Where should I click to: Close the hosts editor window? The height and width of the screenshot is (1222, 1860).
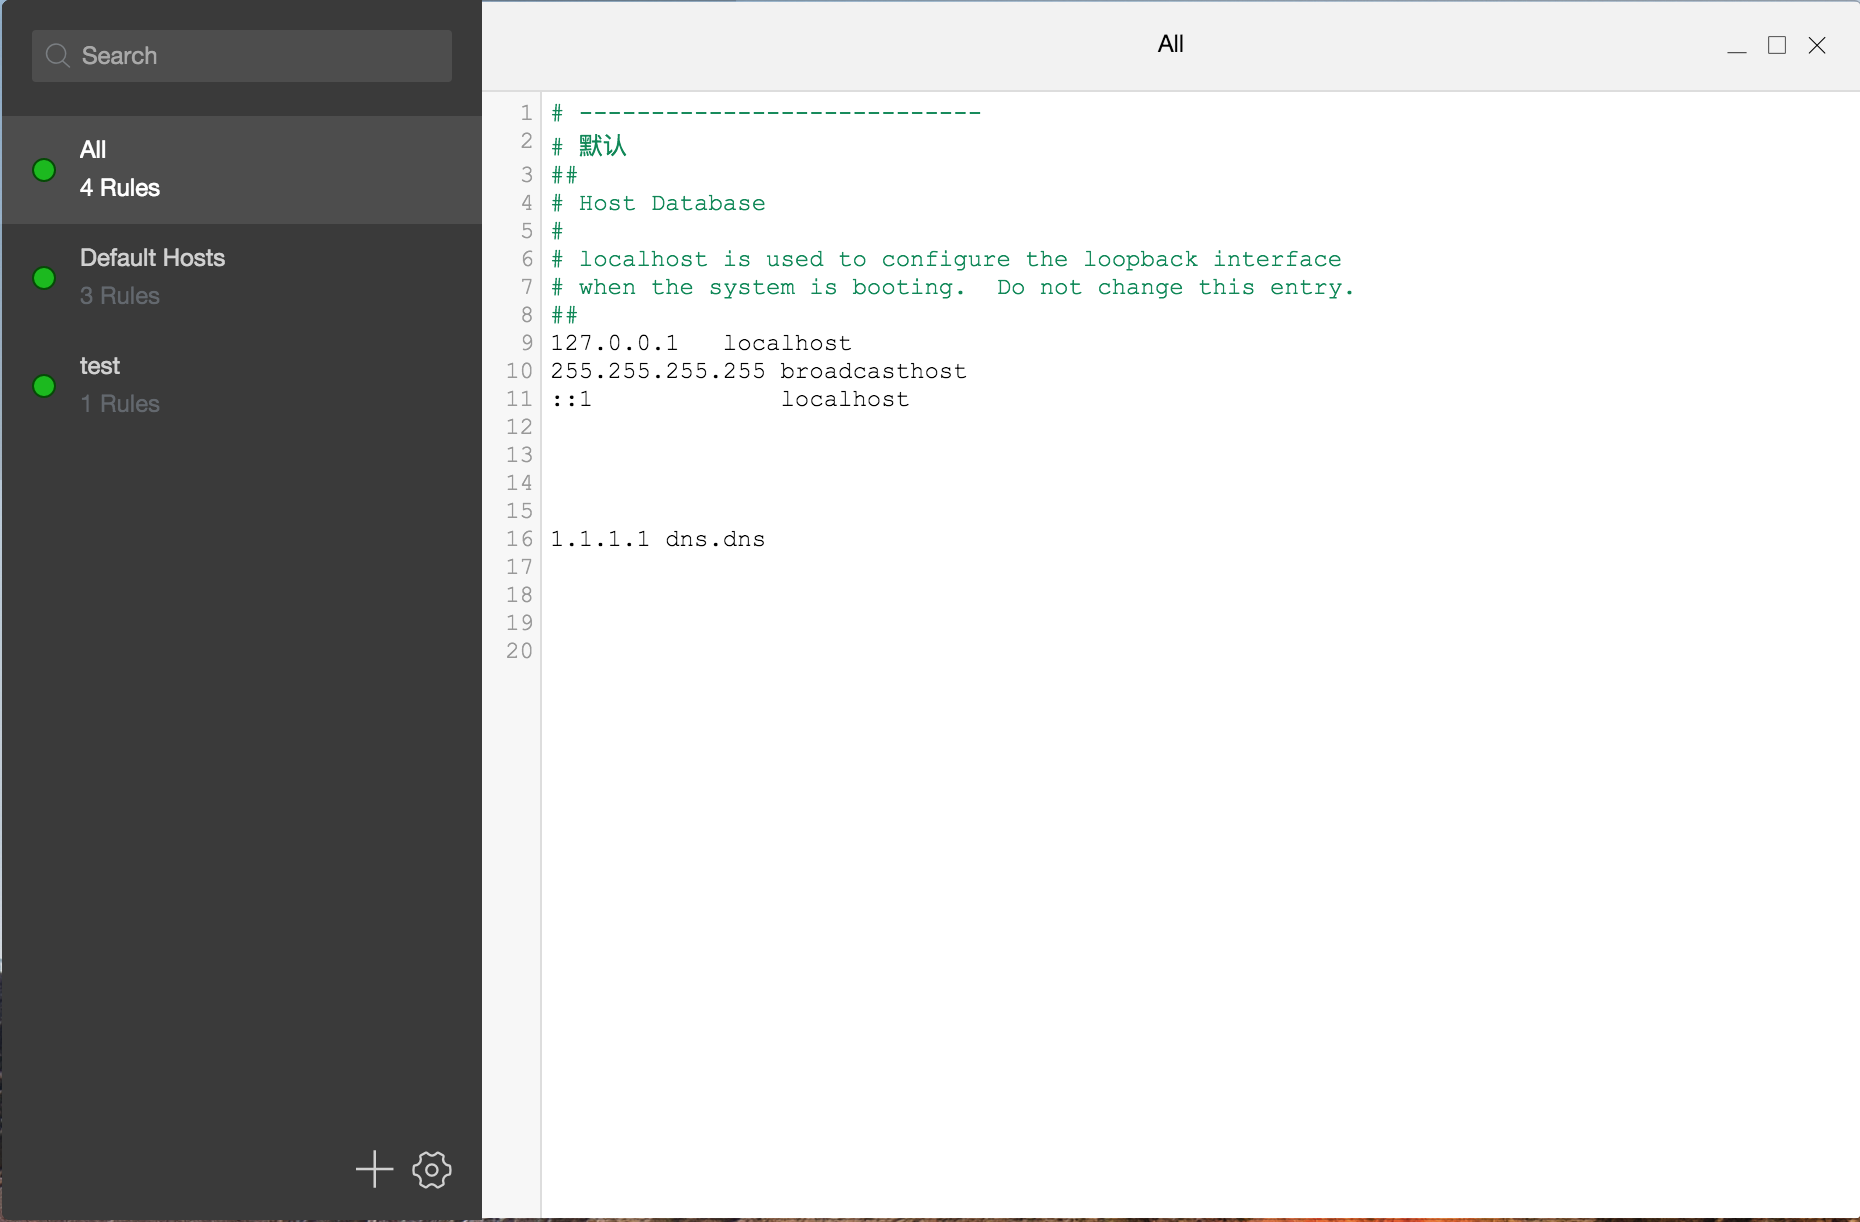tap(1817, 46)
